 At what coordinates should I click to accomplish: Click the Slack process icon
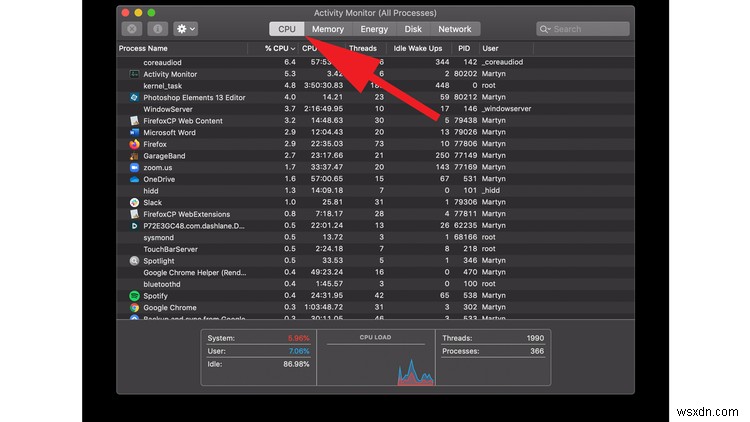(x=134, y=202)
